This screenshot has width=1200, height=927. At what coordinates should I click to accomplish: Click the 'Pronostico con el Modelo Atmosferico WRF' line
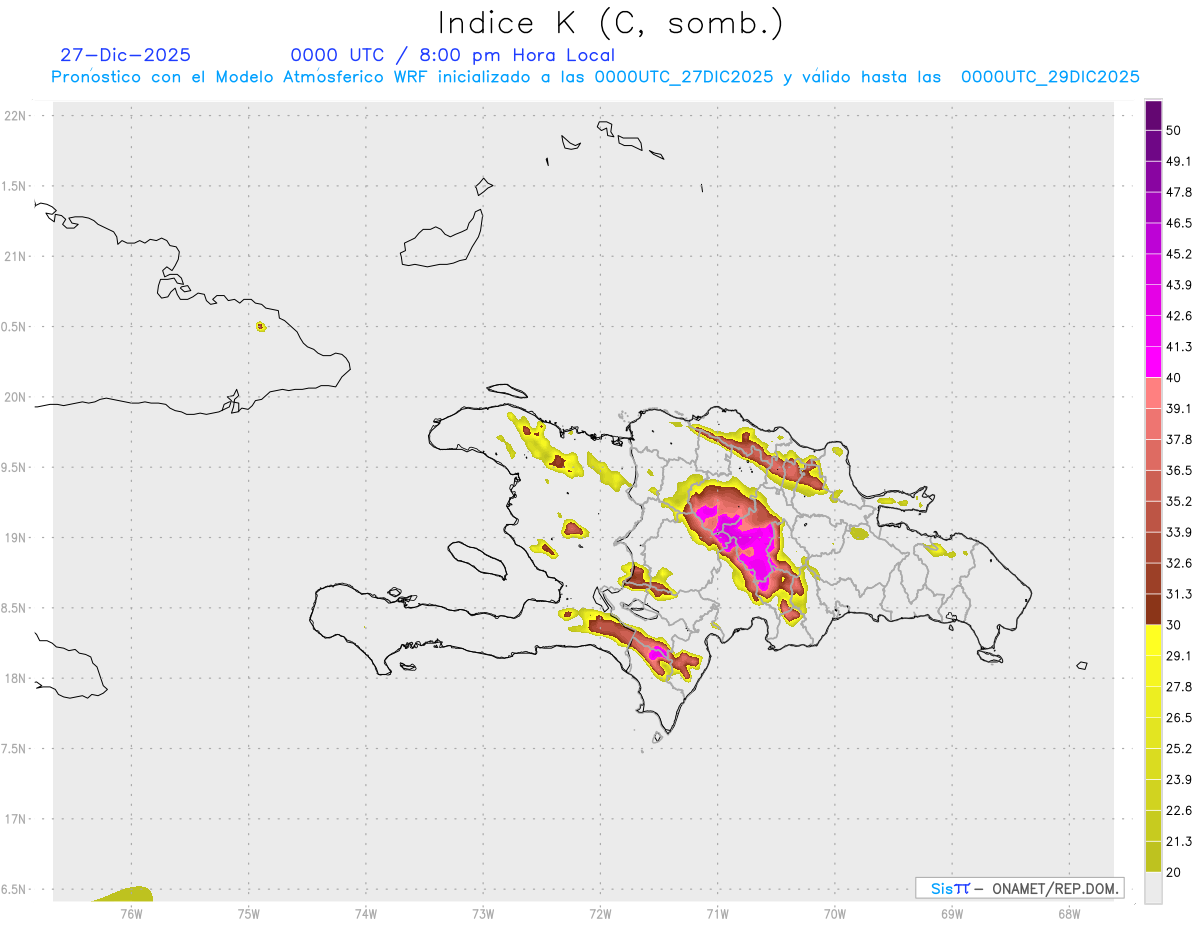[x=595, y=76]
